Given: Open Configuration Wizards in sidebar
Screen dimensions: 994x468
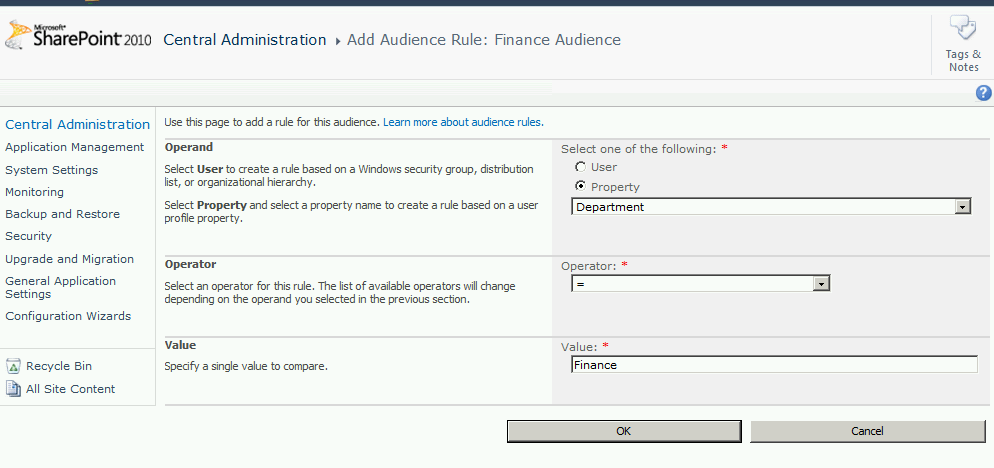Looking at the screenshot, I should tap(68, 316).
